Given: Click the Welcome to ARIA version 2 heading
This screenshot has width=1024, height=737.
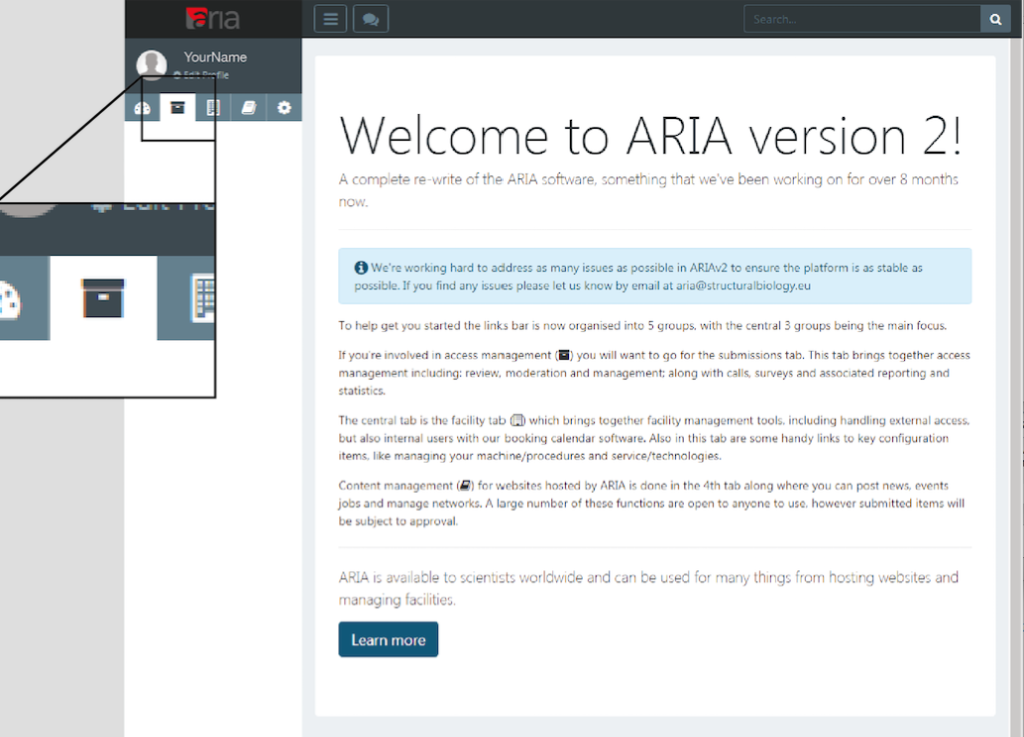Looking at the screenshot, I should (650, 136).
